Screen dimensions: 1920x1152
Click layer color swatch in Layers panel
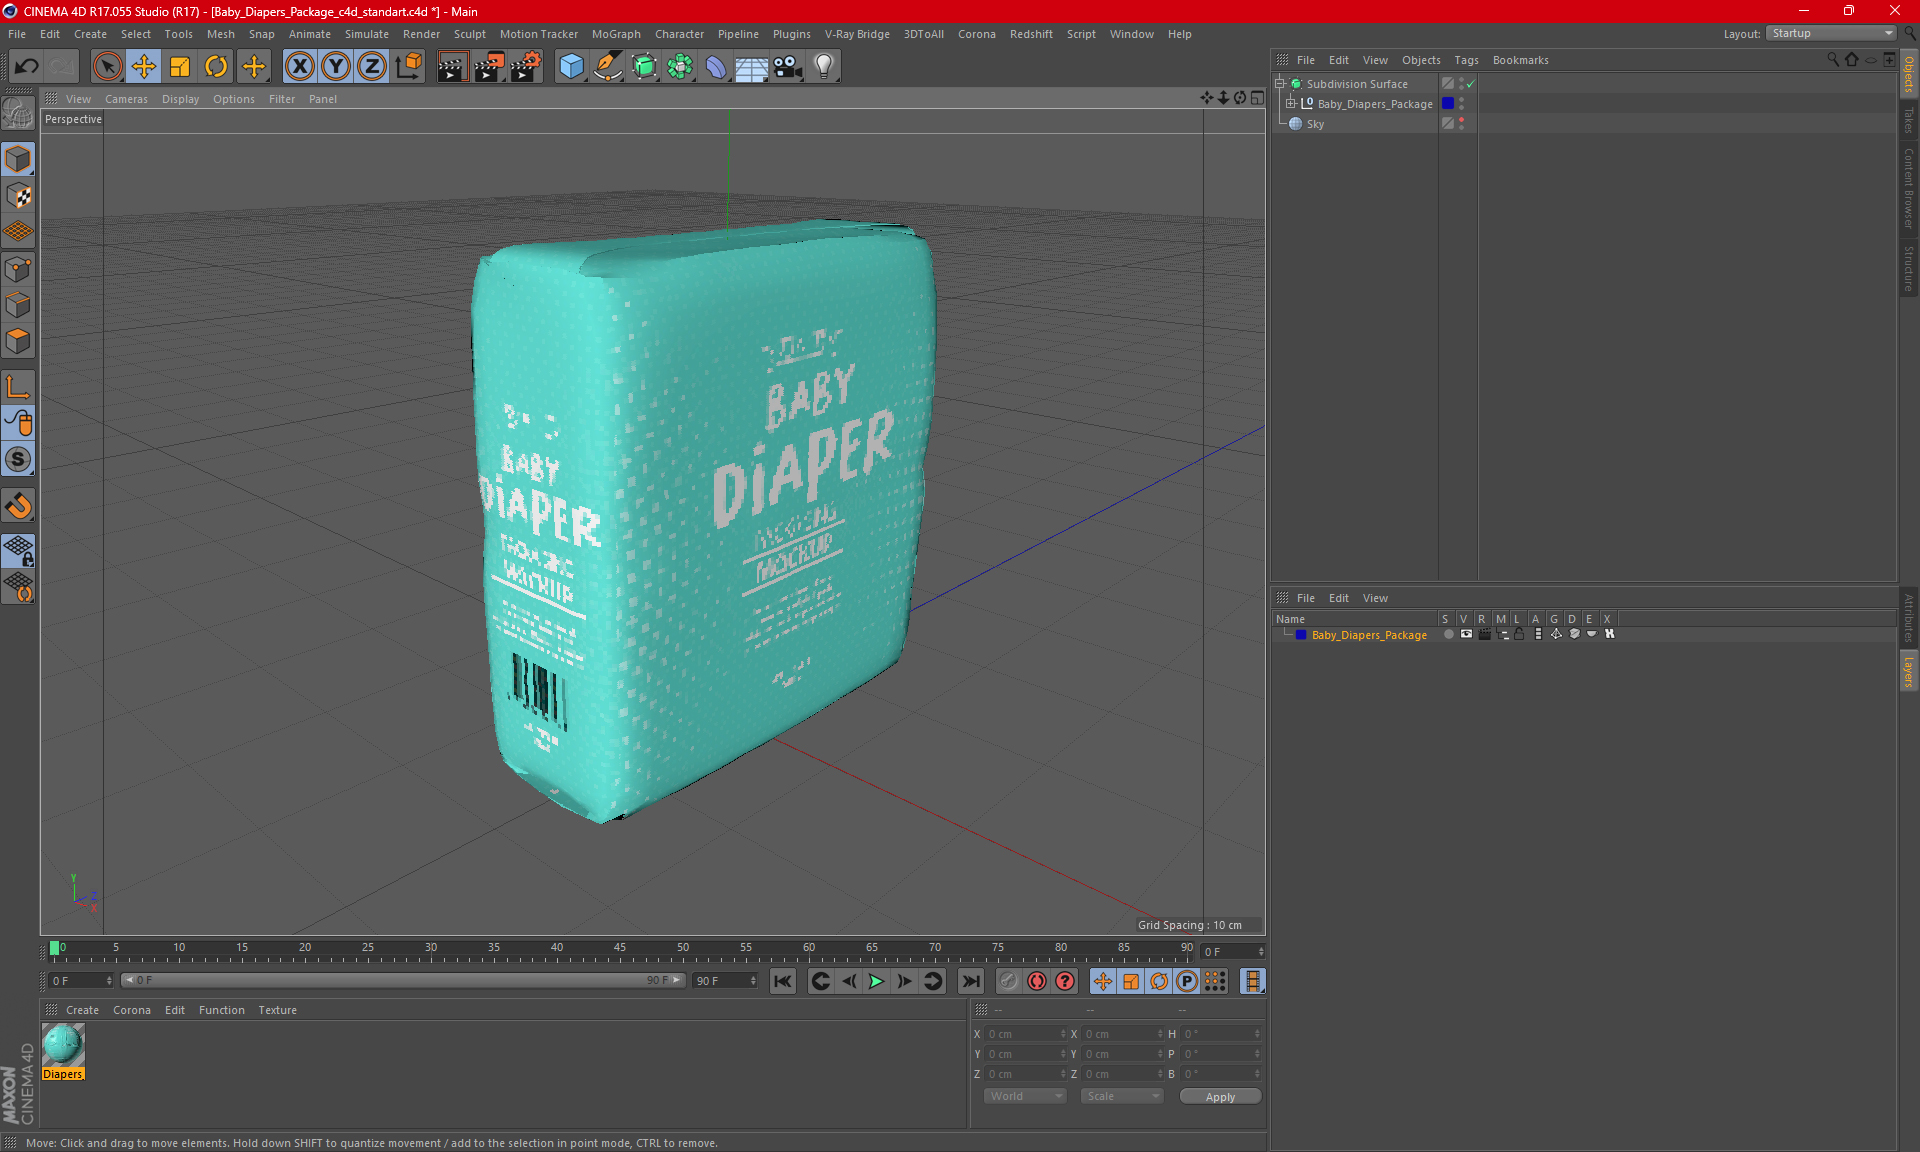point(1301,635)
